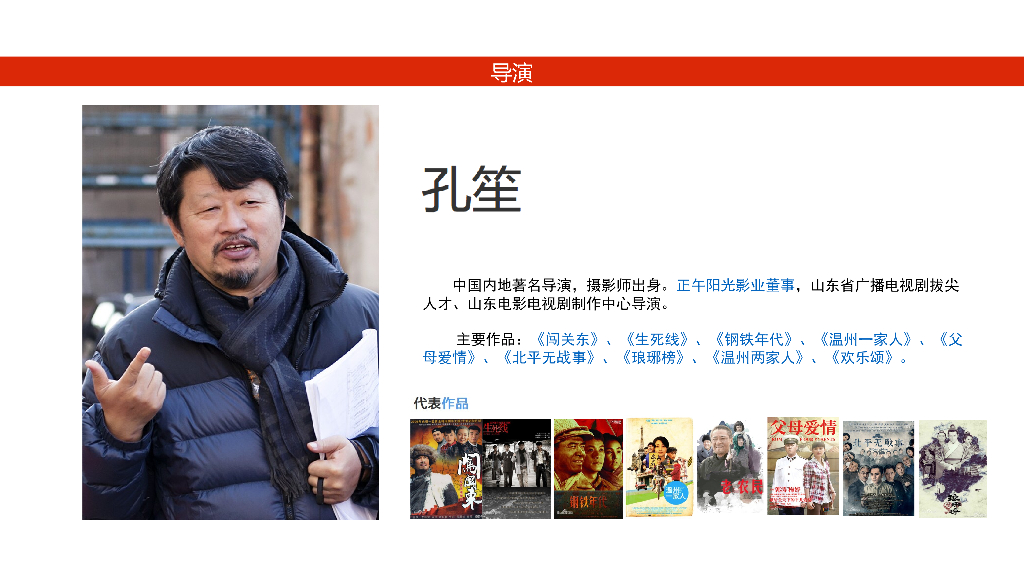Screen dimensions: 1024x576
Task: Click the 《生死线》 hyperlink
Action: (657, 340)
